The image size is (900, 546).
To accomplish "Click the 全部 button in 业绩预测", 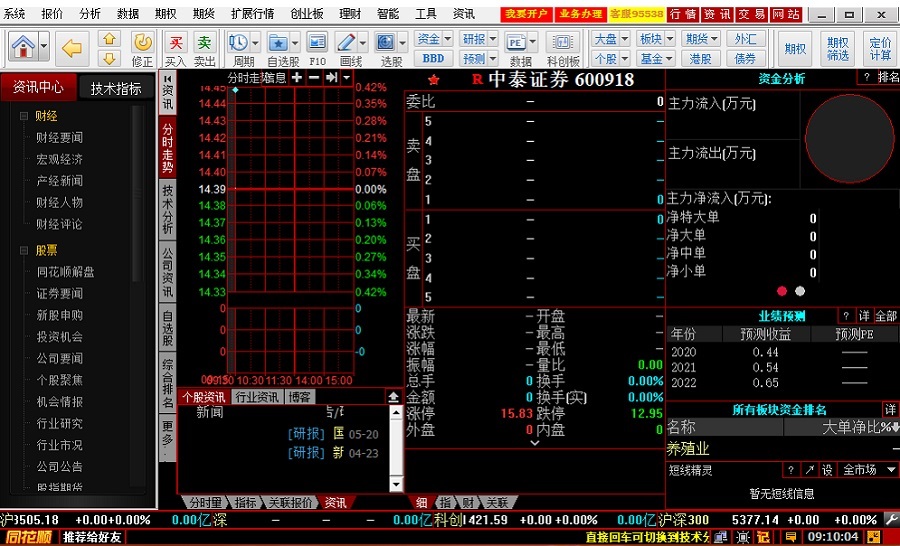I will (886, 316).
